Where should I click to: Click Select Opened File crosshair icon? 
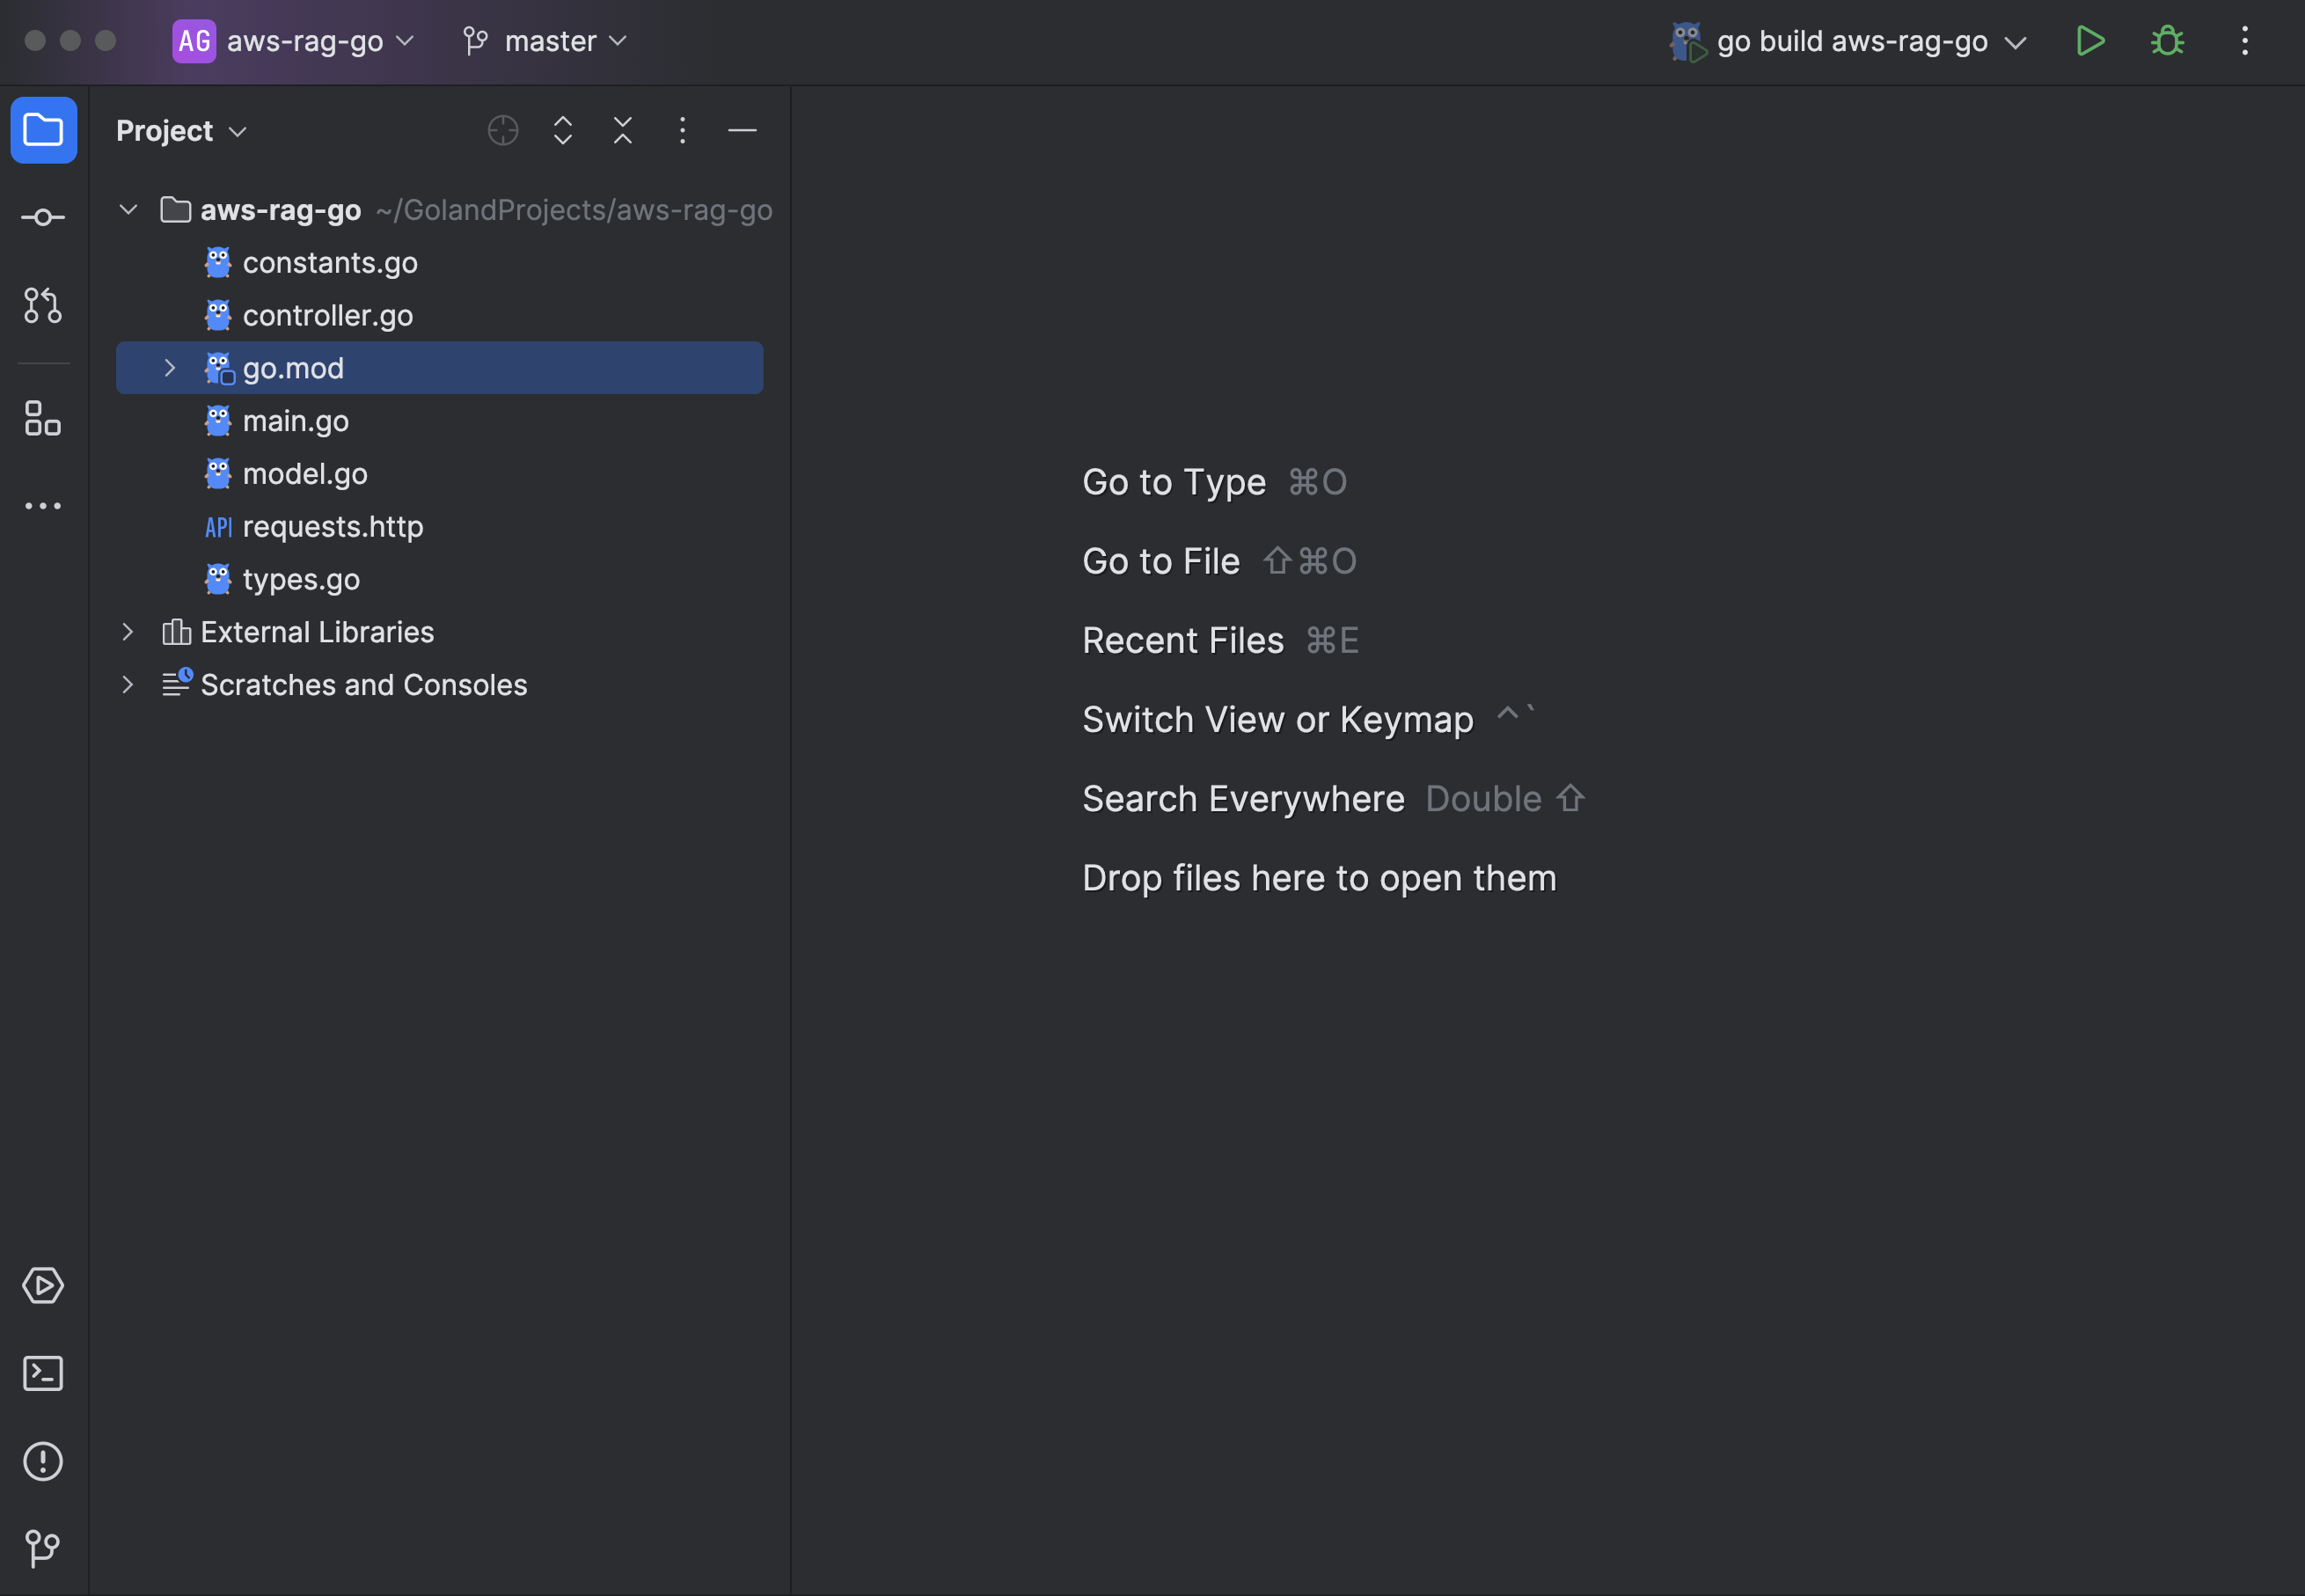[x=503, y=130]
